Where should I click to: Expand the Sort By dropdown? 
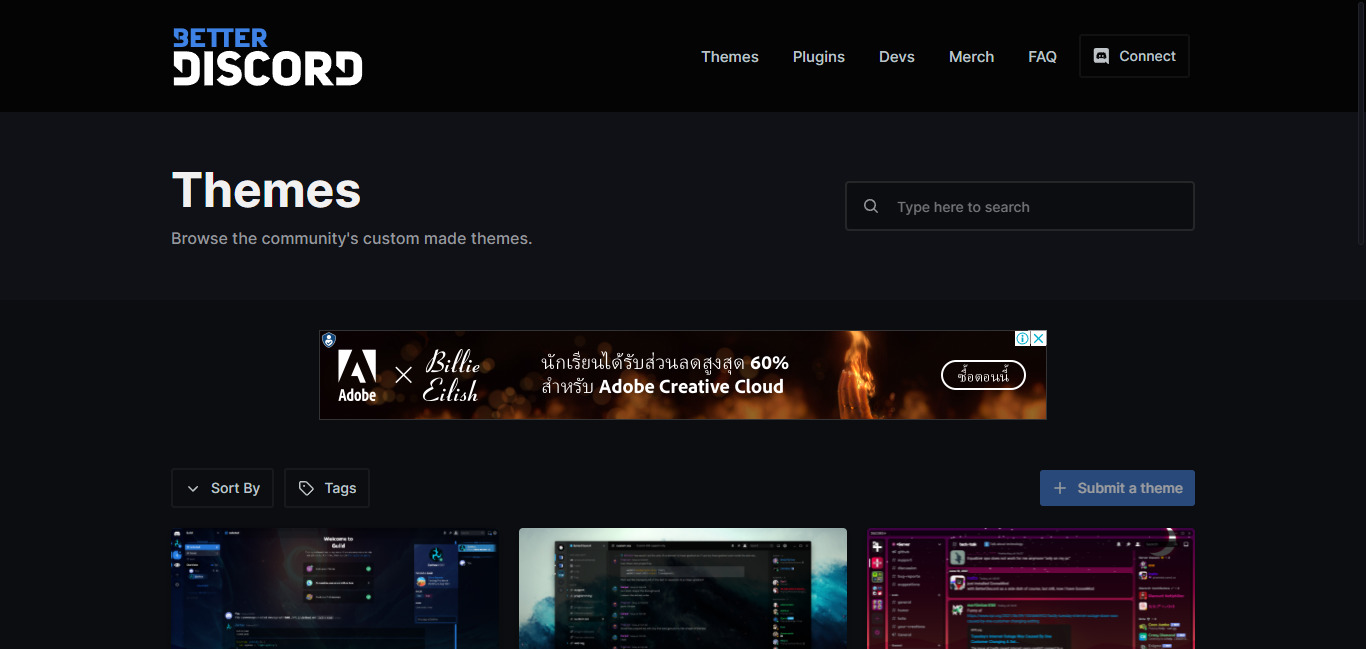pyautogui.click(x=222, y=488)
